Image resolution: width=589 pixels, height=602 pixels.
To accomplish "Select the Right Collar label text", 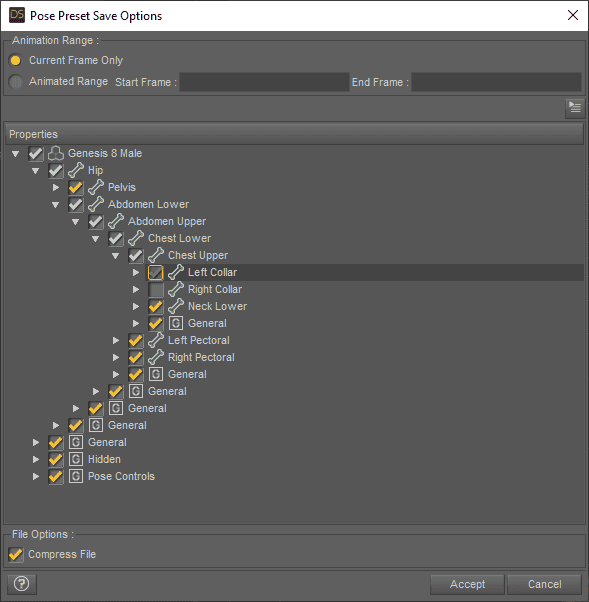I will point(215,289).
